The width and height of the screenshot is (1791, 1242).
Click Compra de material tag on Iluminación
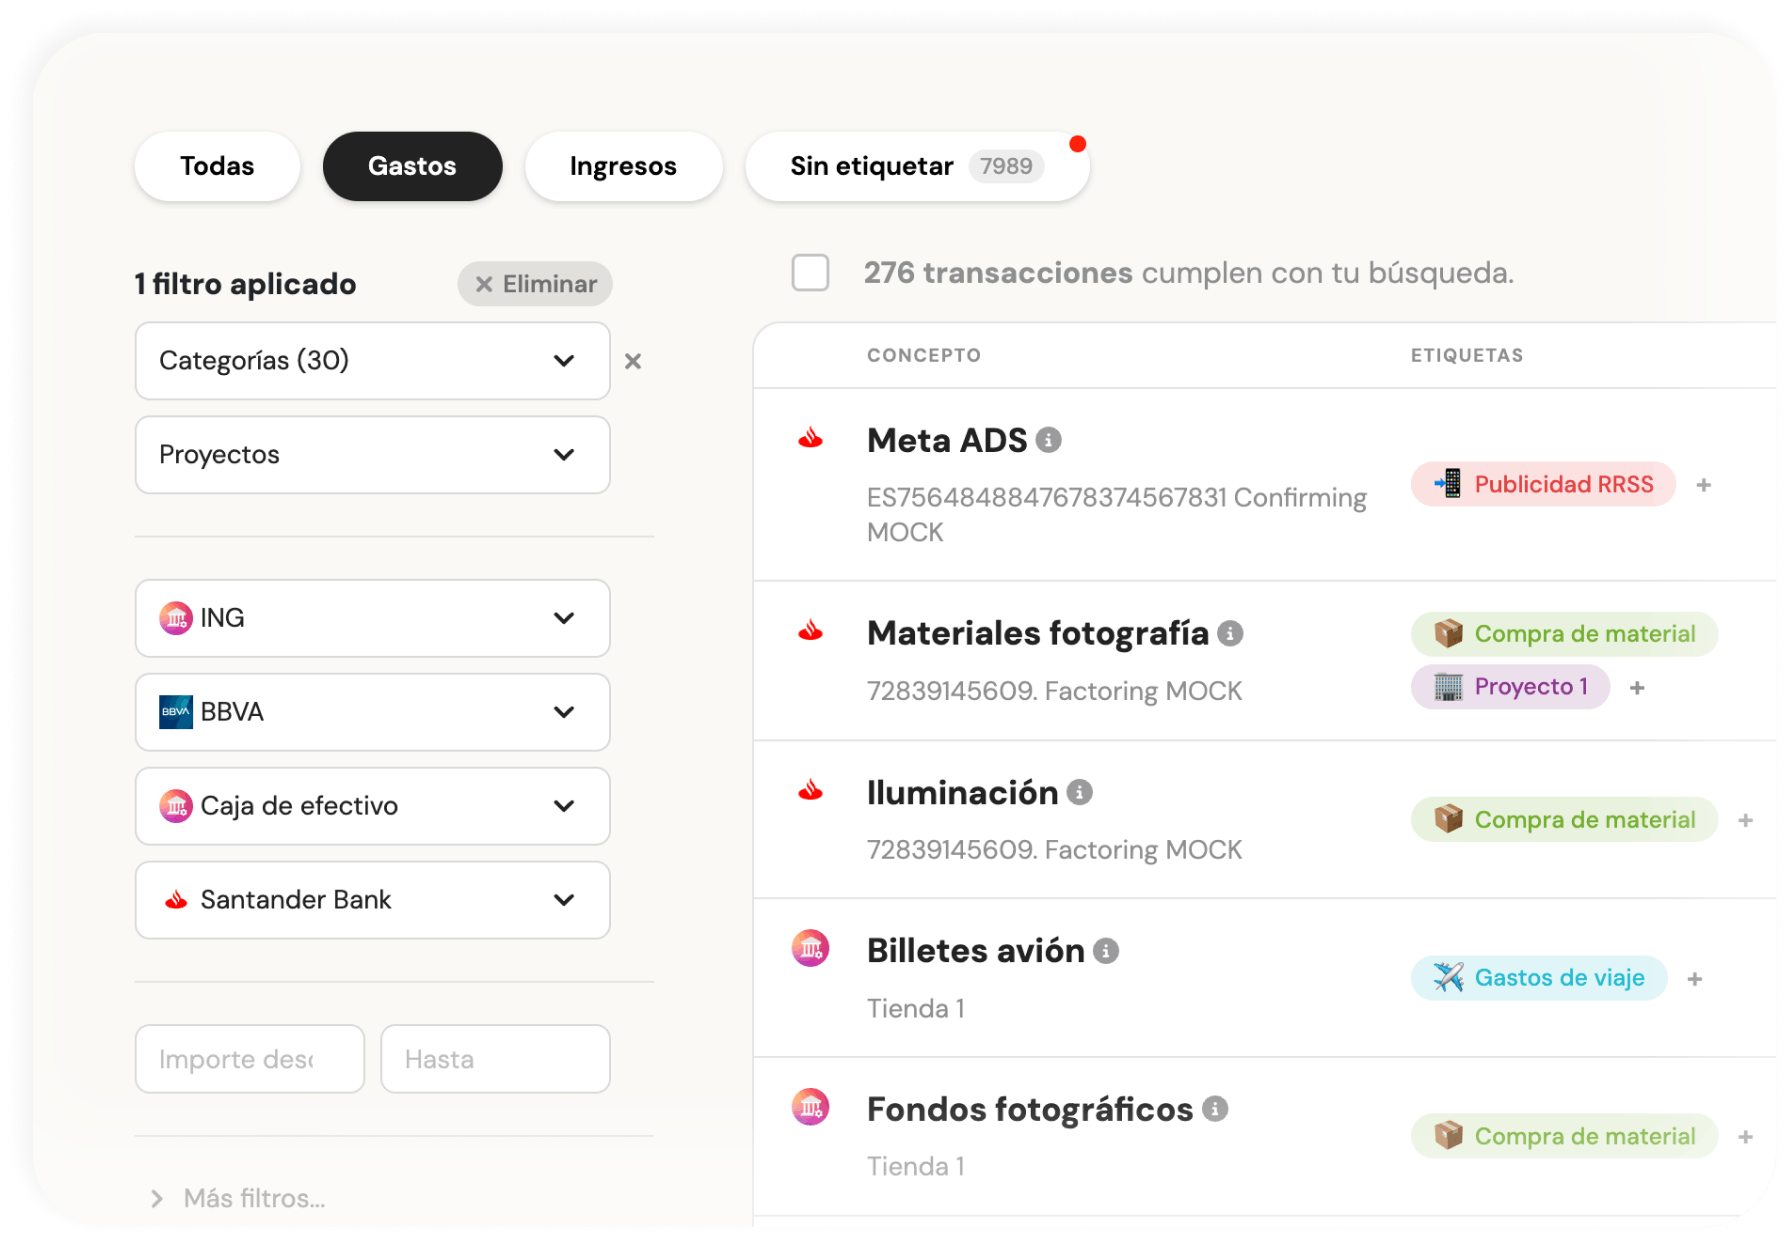[1564, 820]
